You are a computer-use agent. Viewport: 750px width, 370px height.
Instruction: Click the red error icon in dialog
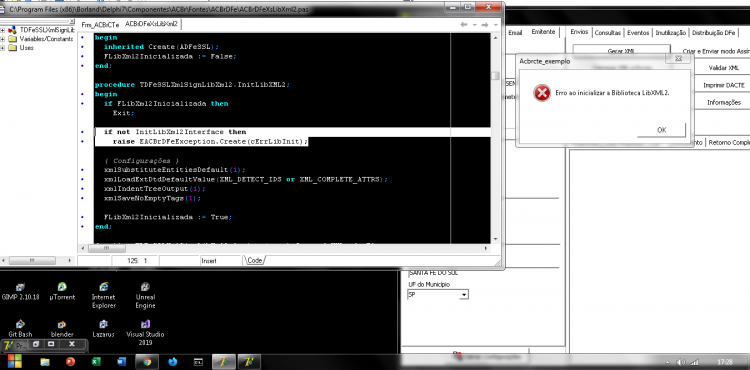click(x=541, y=93)
